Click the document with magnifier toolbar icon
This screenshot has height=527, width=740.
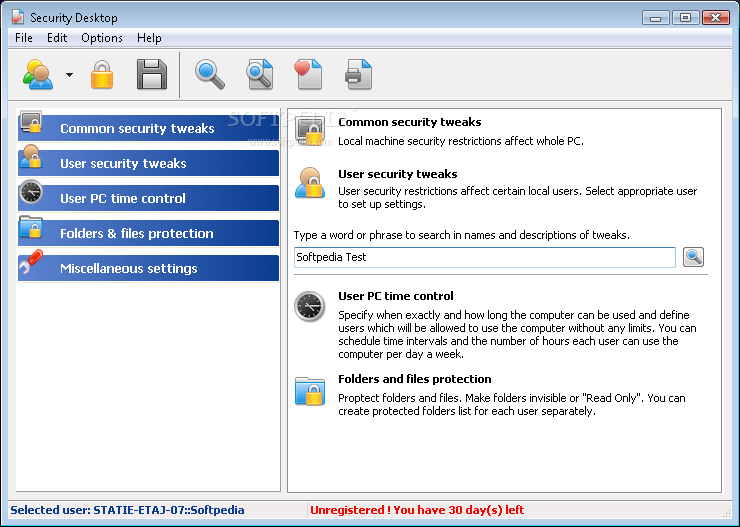(x=260, y=75)
